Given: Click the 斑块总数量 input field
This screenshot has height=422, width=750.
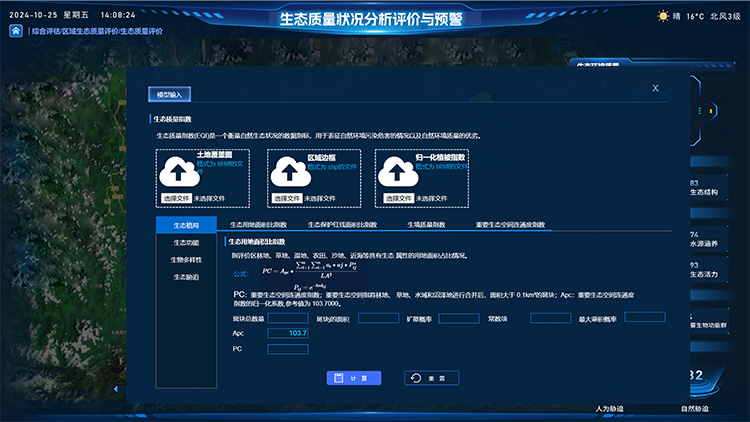Looking at the screenshot, I should tap(288, 318).
